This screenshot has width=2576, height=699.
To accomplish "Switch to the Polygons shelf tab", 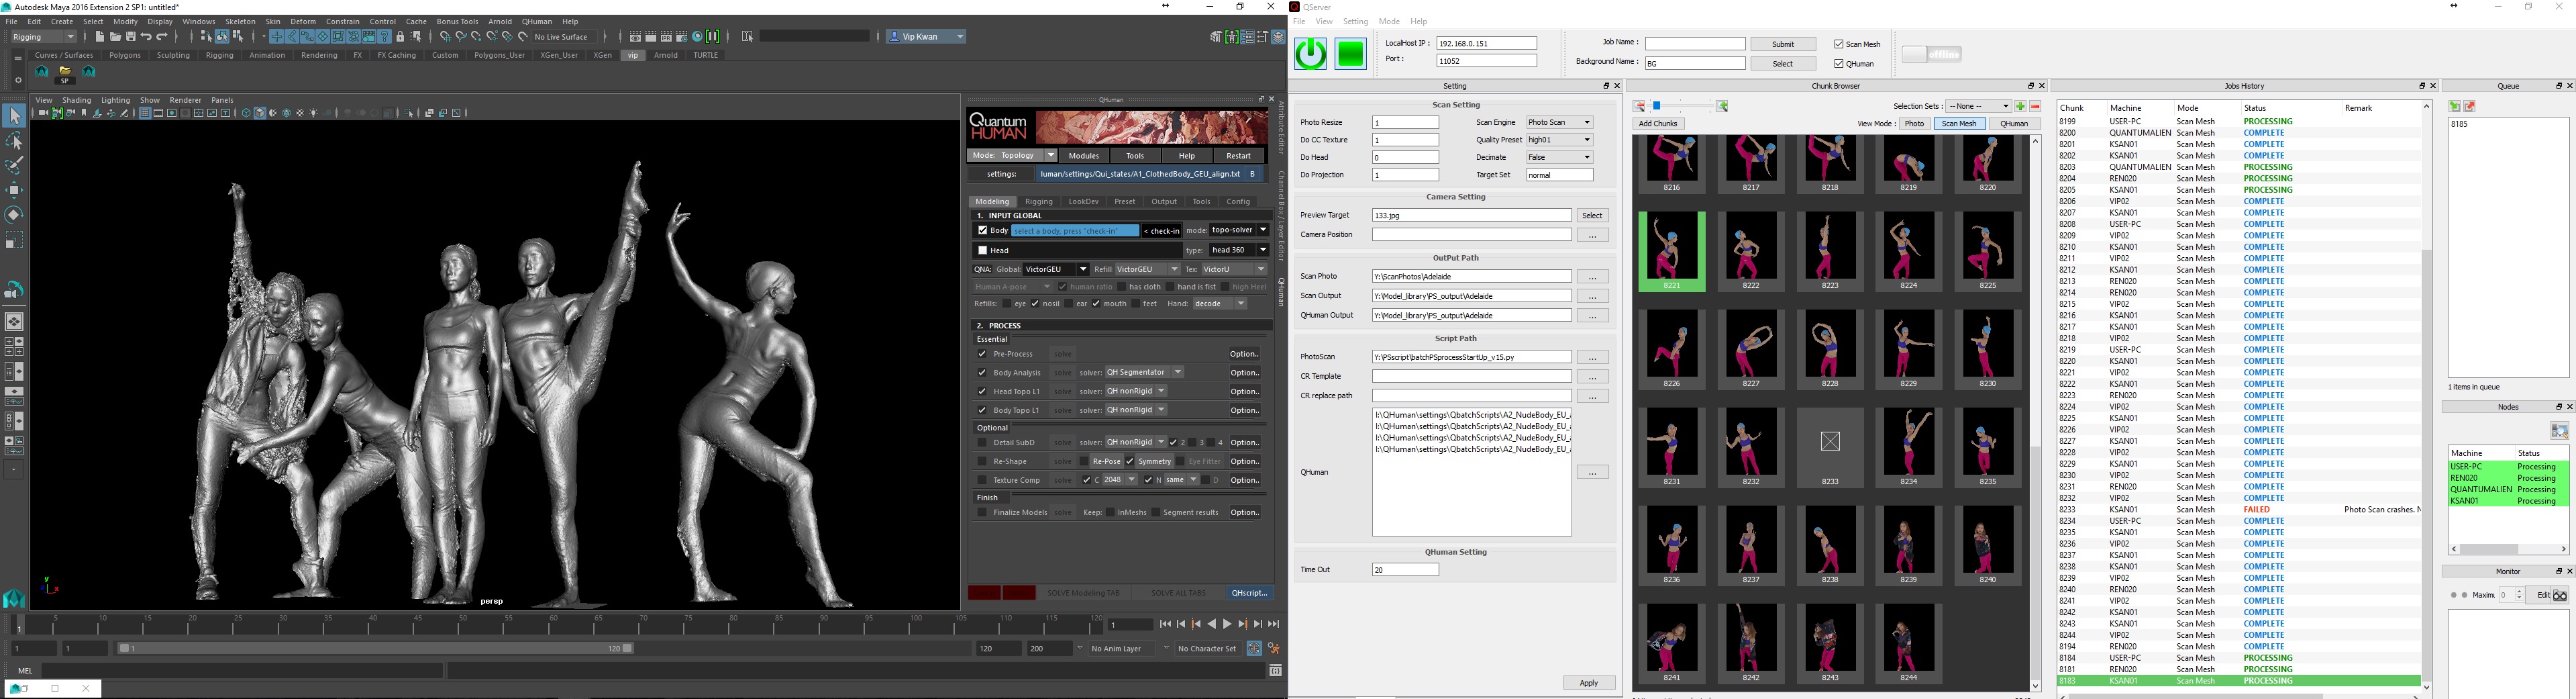I will pos(125,56).
